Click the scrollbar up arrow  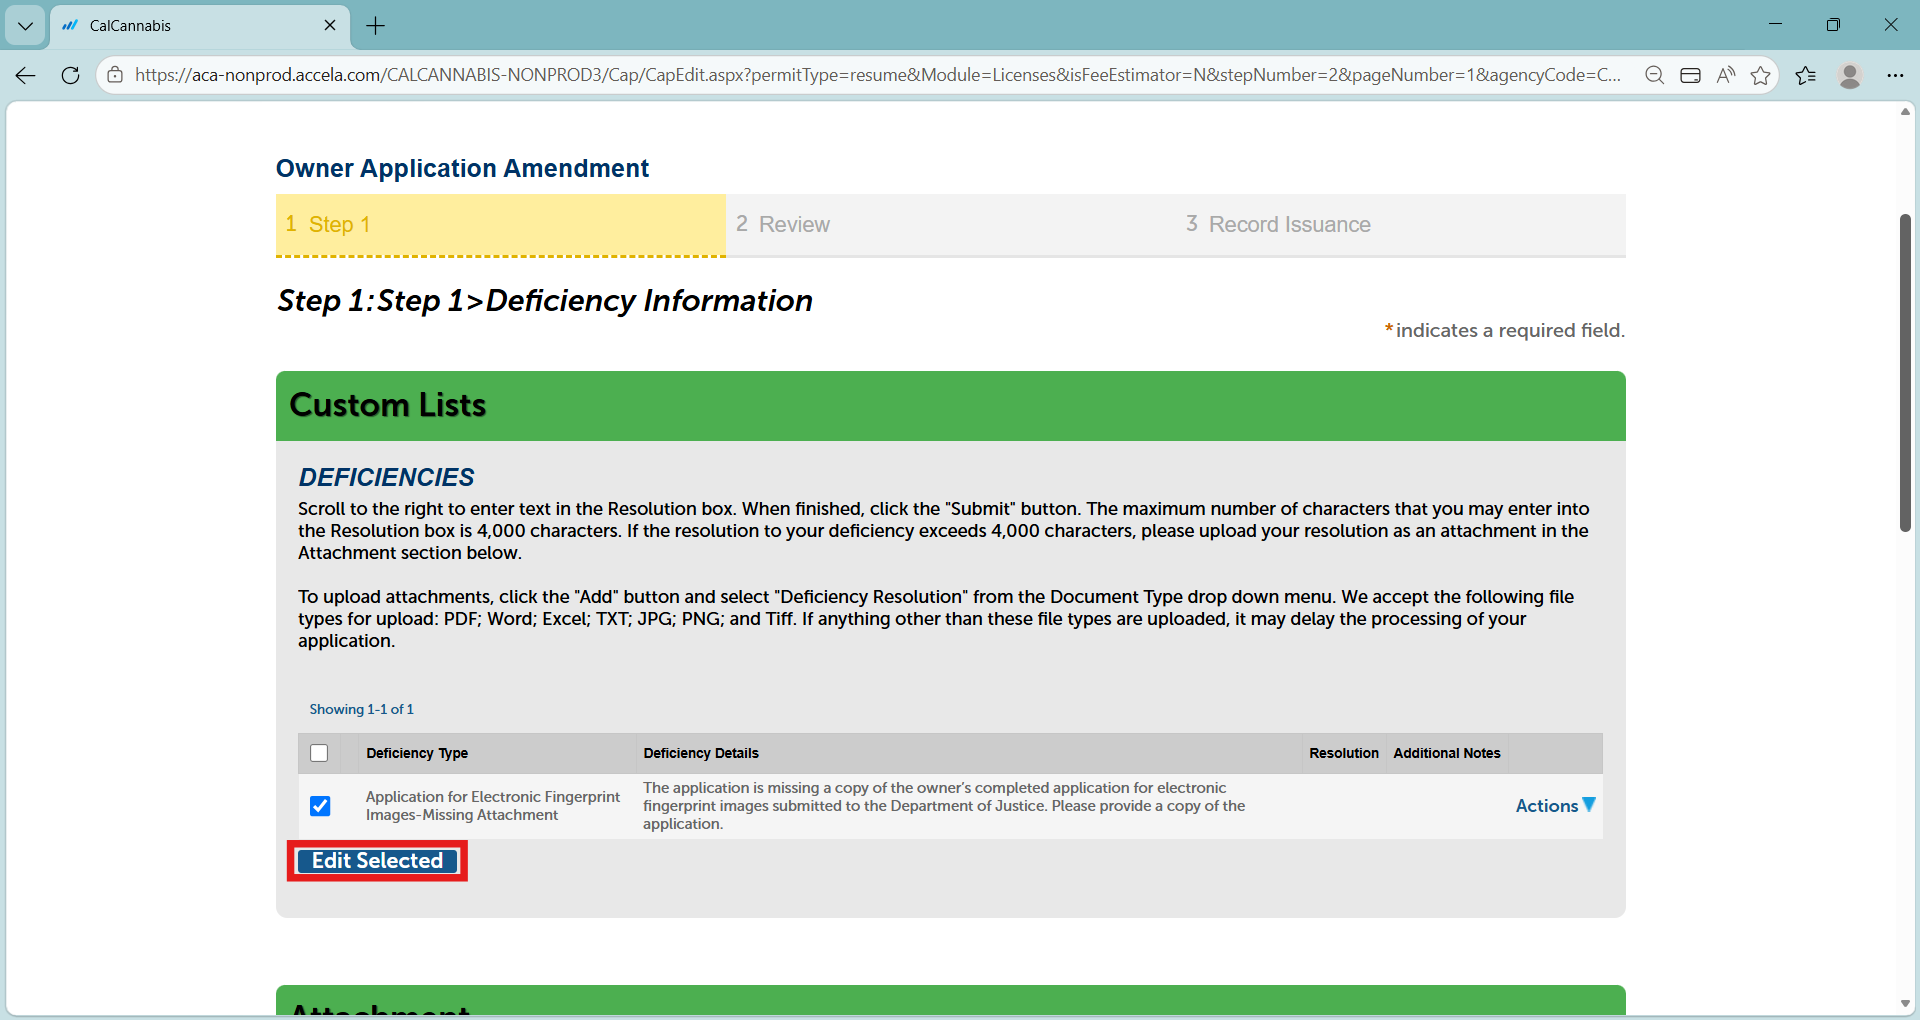pyautogui.click(x=1905, y=111)
